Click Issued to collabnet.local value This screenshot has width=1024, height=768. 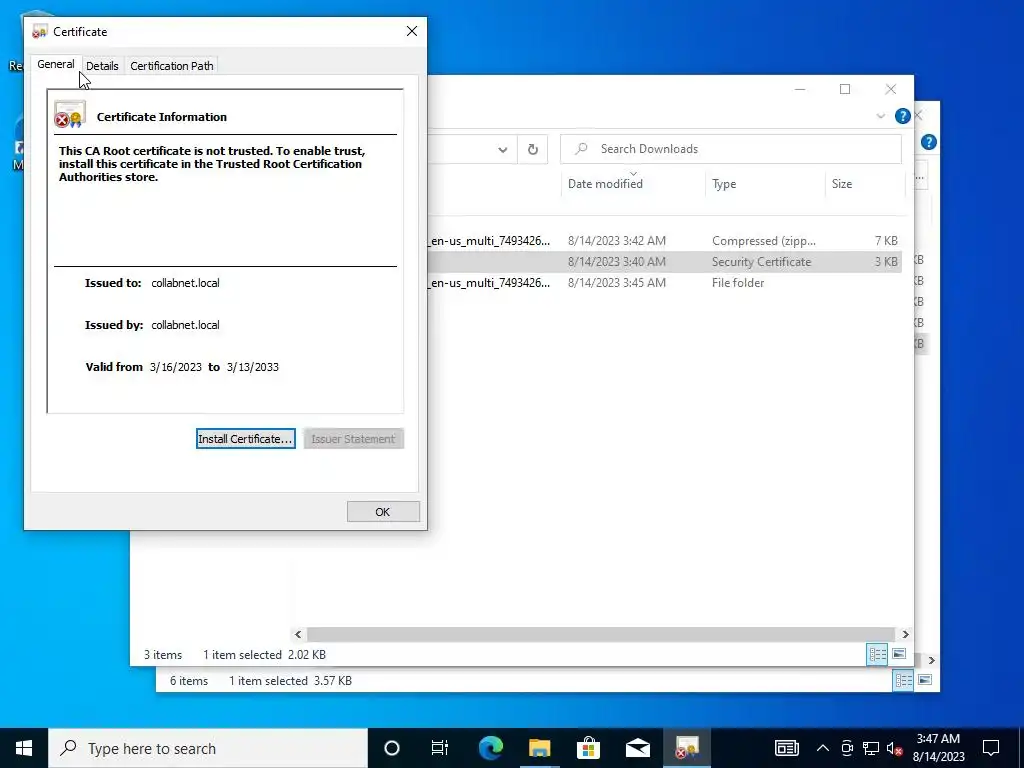(185, 283)
